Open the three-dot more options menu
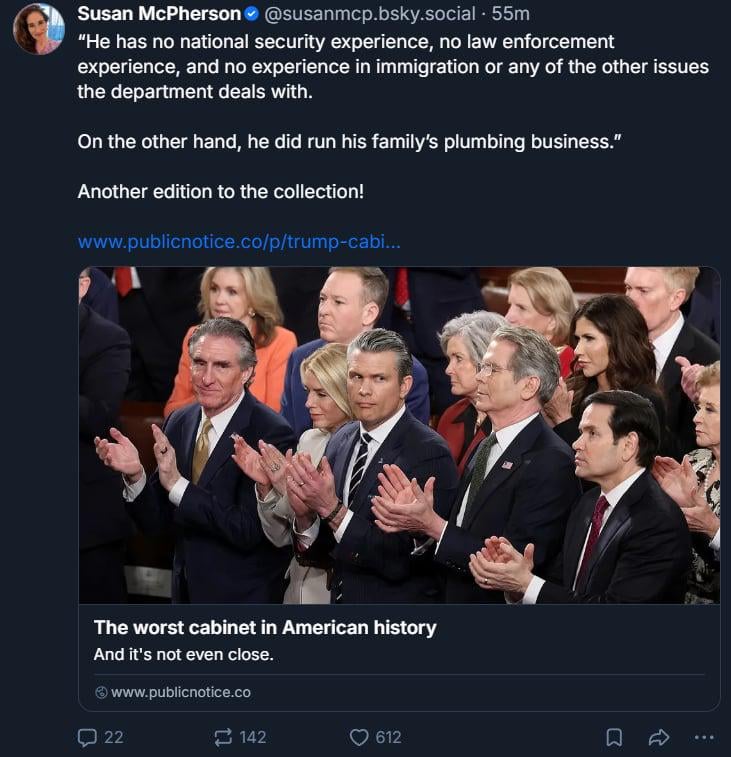731x757 pixels. [x=704, y=737]
